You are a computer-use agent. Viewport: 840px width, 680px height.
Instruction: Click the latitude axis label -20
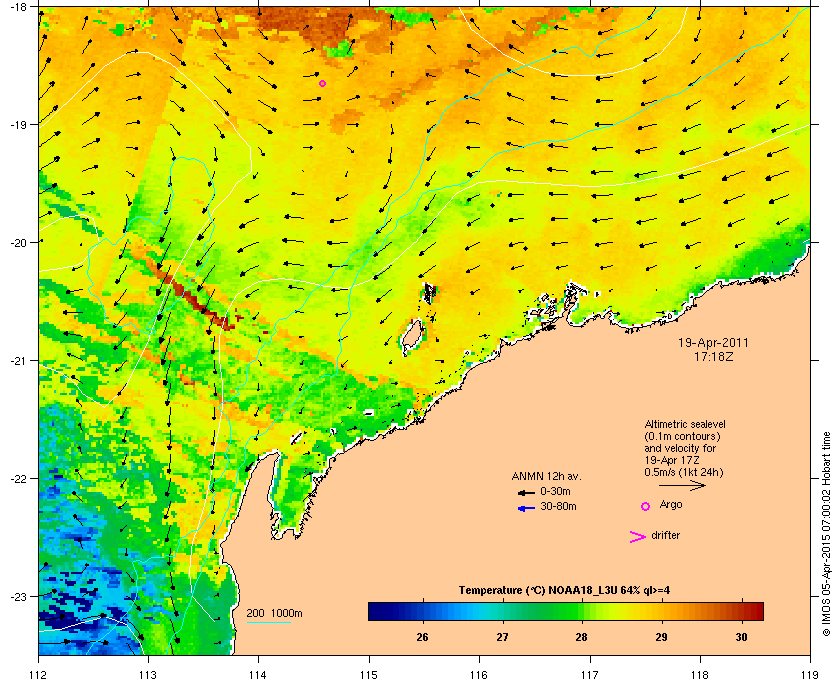[18, 242]
